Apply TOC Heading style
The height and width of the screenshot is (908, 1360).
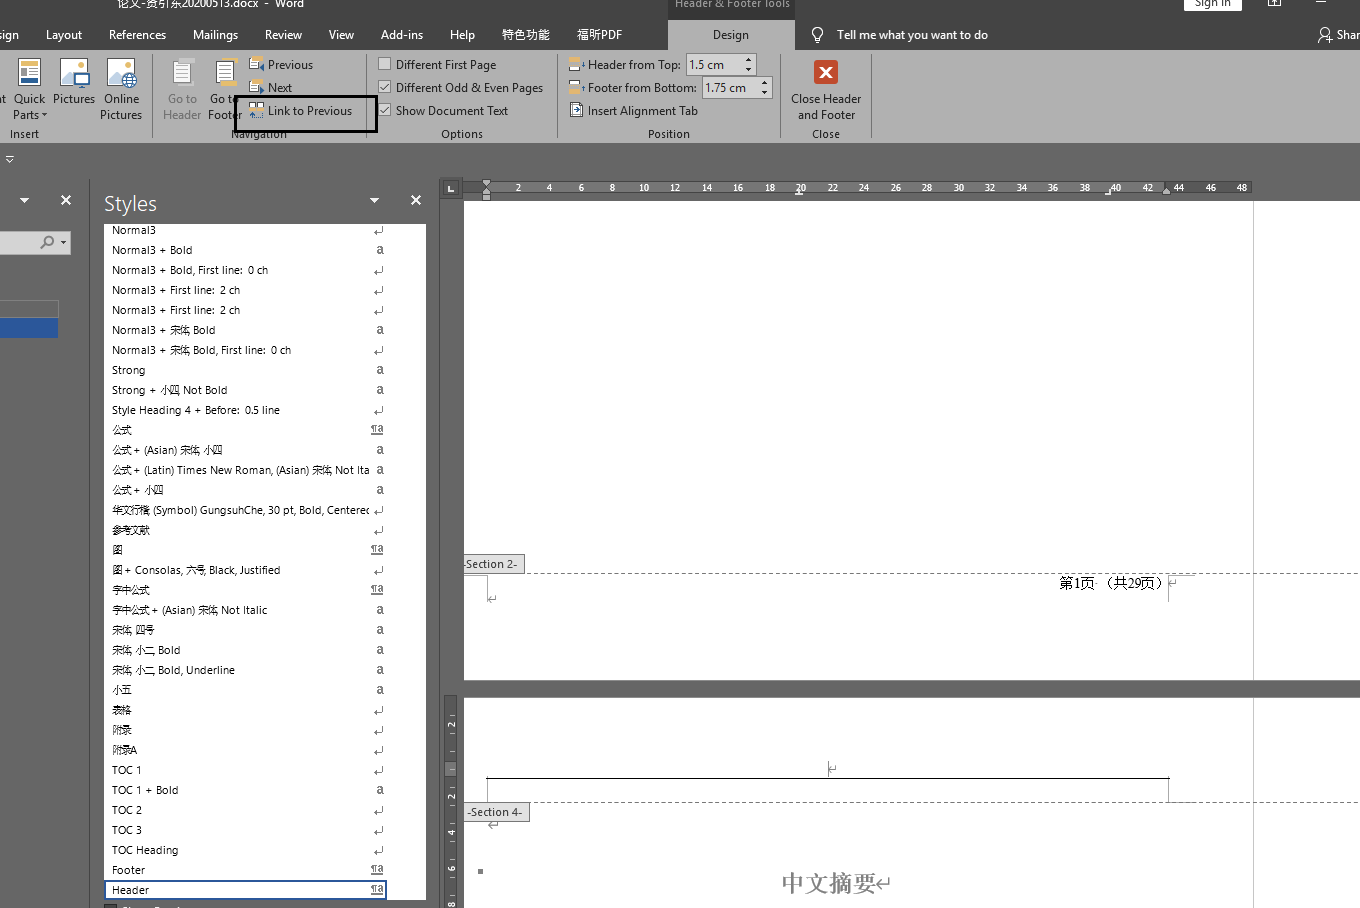coord(245,850)
